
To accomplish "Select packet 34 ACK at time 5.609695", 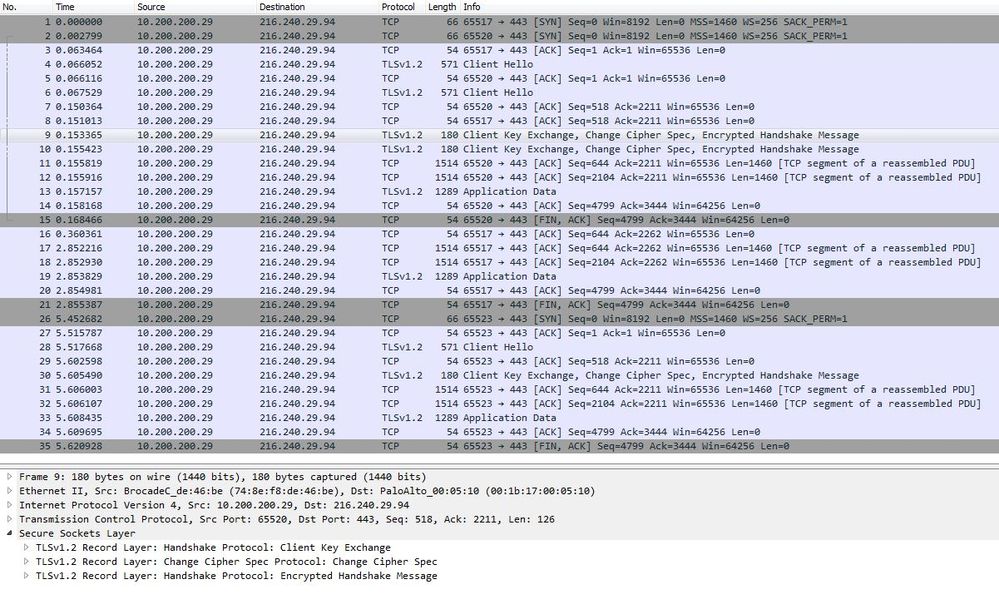I will pyautogui.click(x=500, y=432).
